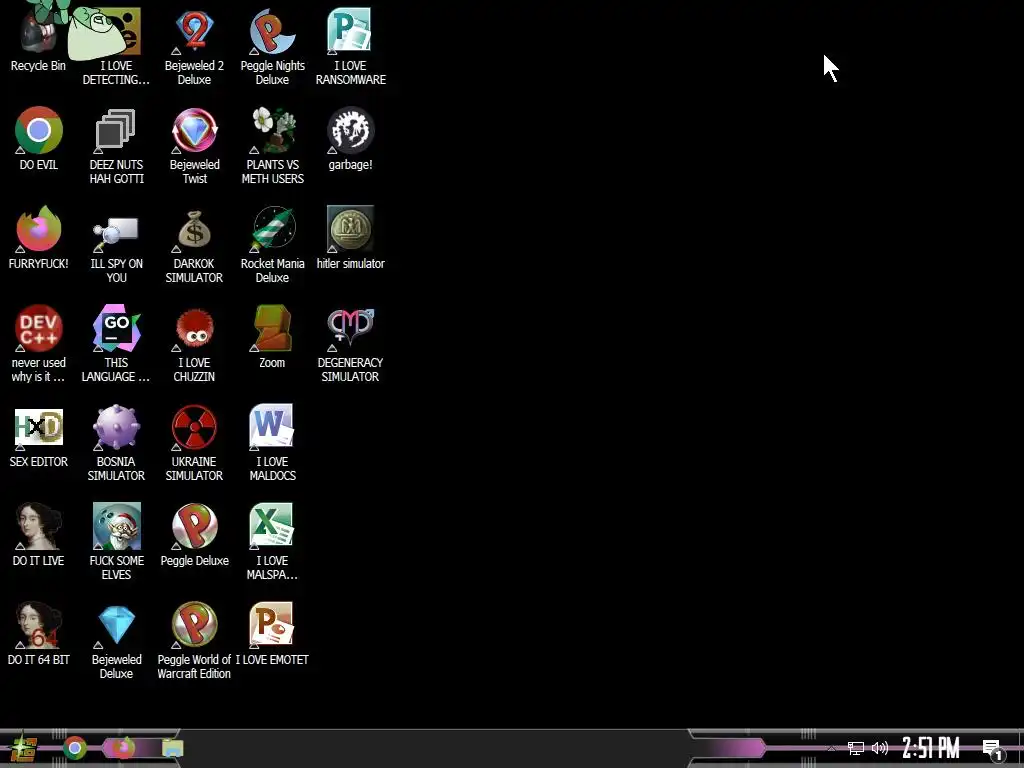This screenshot has height=768, width=1024.
Task: Open the Publisher icon labeled I LOVE RANSOMWARE
Action: 350,31
